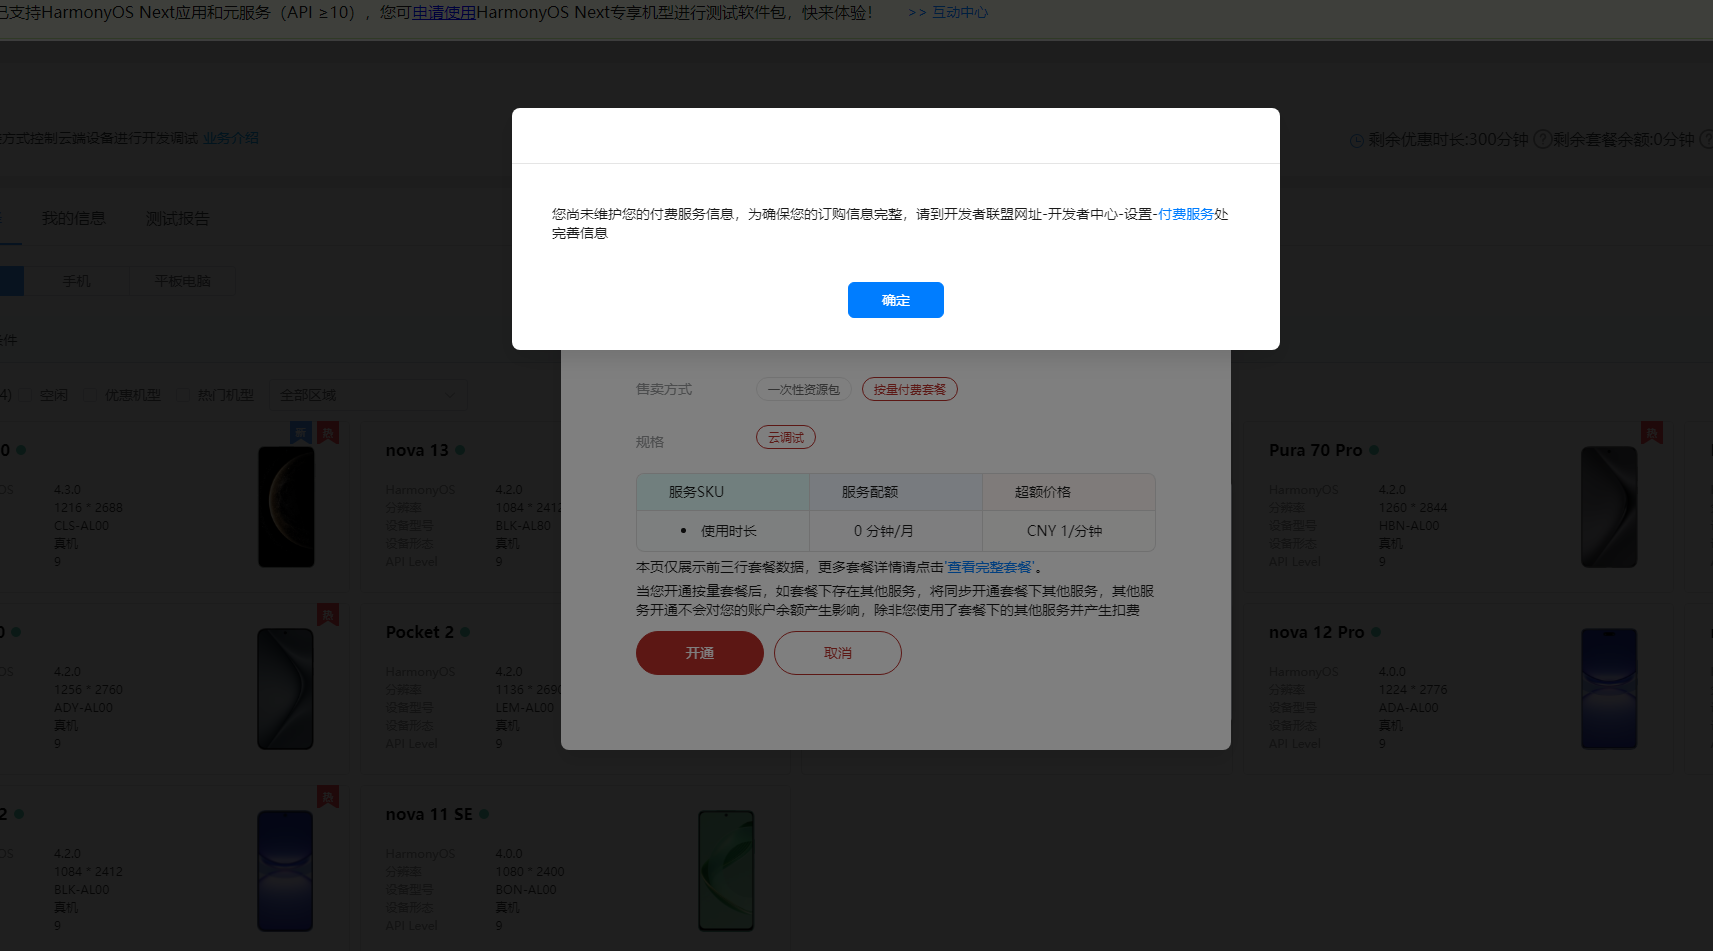
Task: Tick the 空闲 filter checkbox
Action: (27, 395)
